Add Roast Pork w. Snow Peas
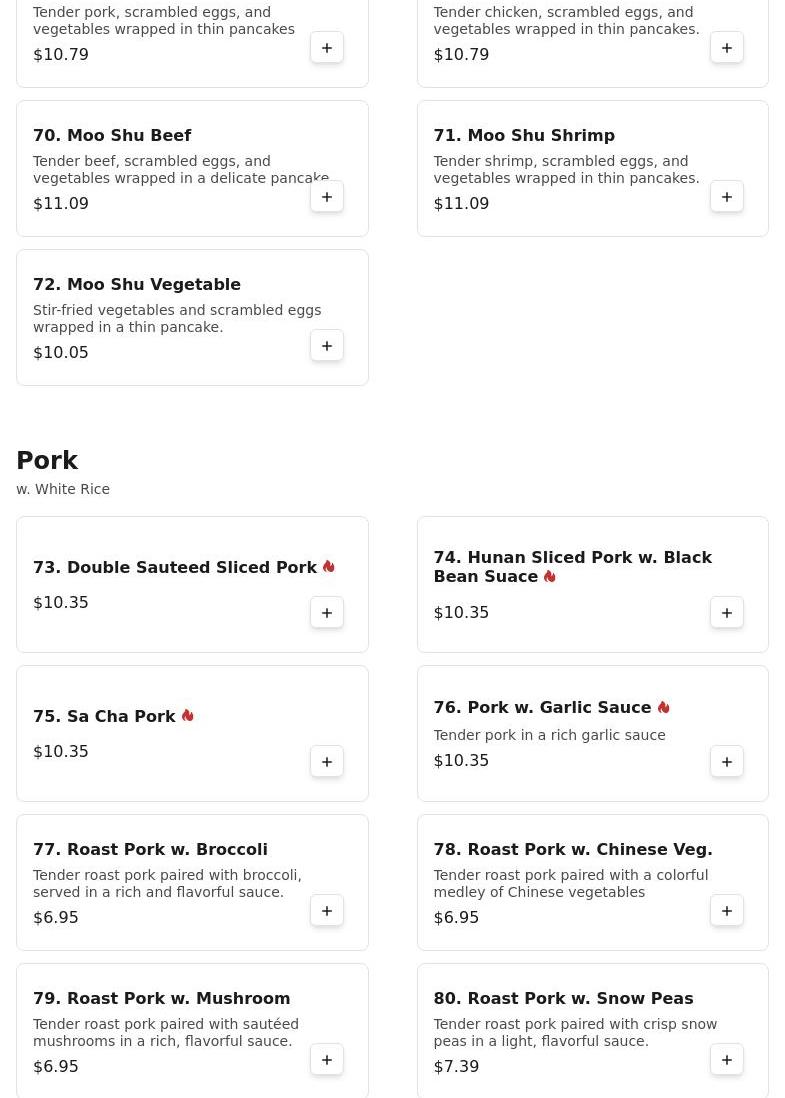Image resolution: width=785 pixels, height=1098 pixels. pos(727,1060)
